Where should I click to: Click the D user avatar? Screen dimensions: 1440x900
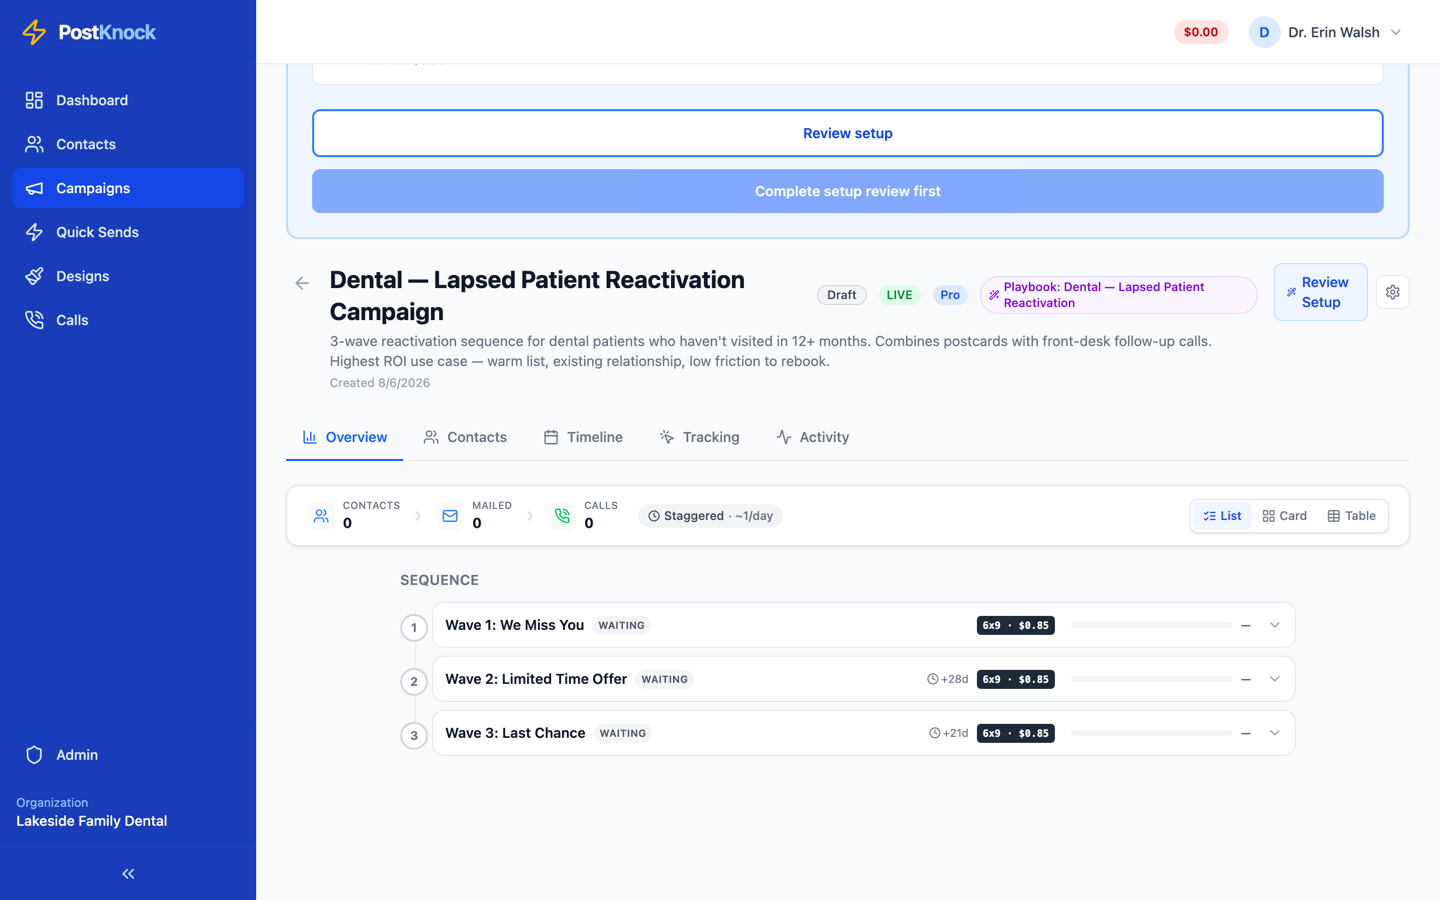click(x=1264, y=32)
